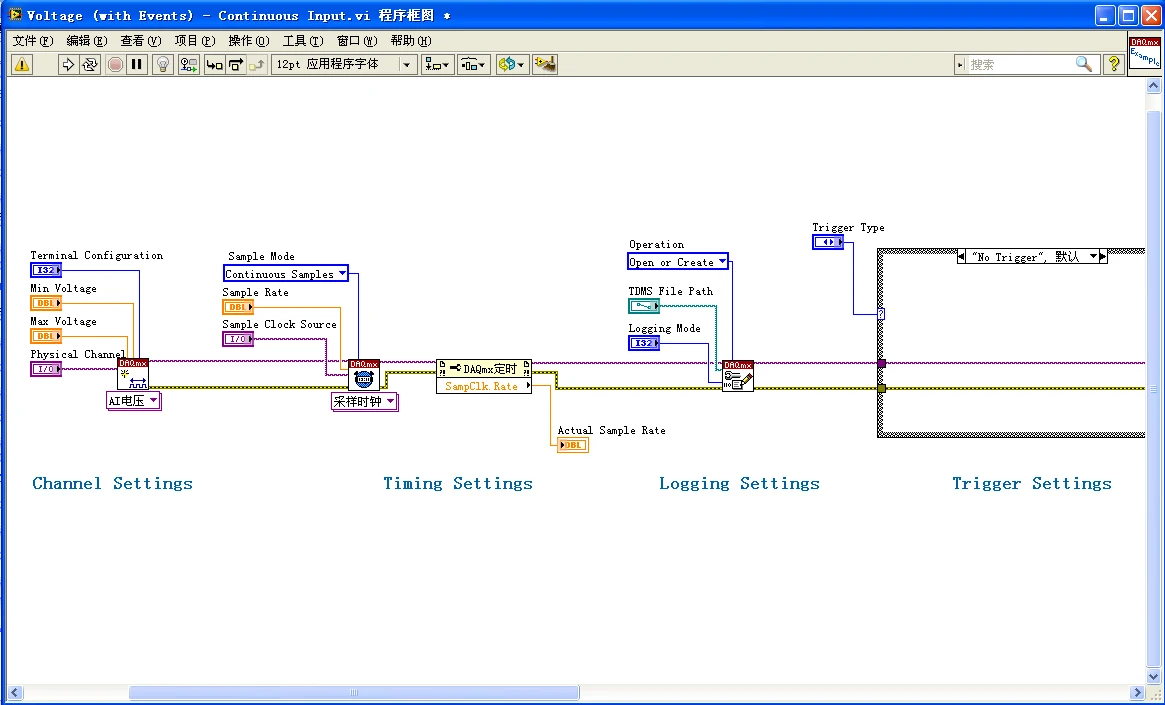
Task: Open the Align Objects dropdown
Action: 437,65
